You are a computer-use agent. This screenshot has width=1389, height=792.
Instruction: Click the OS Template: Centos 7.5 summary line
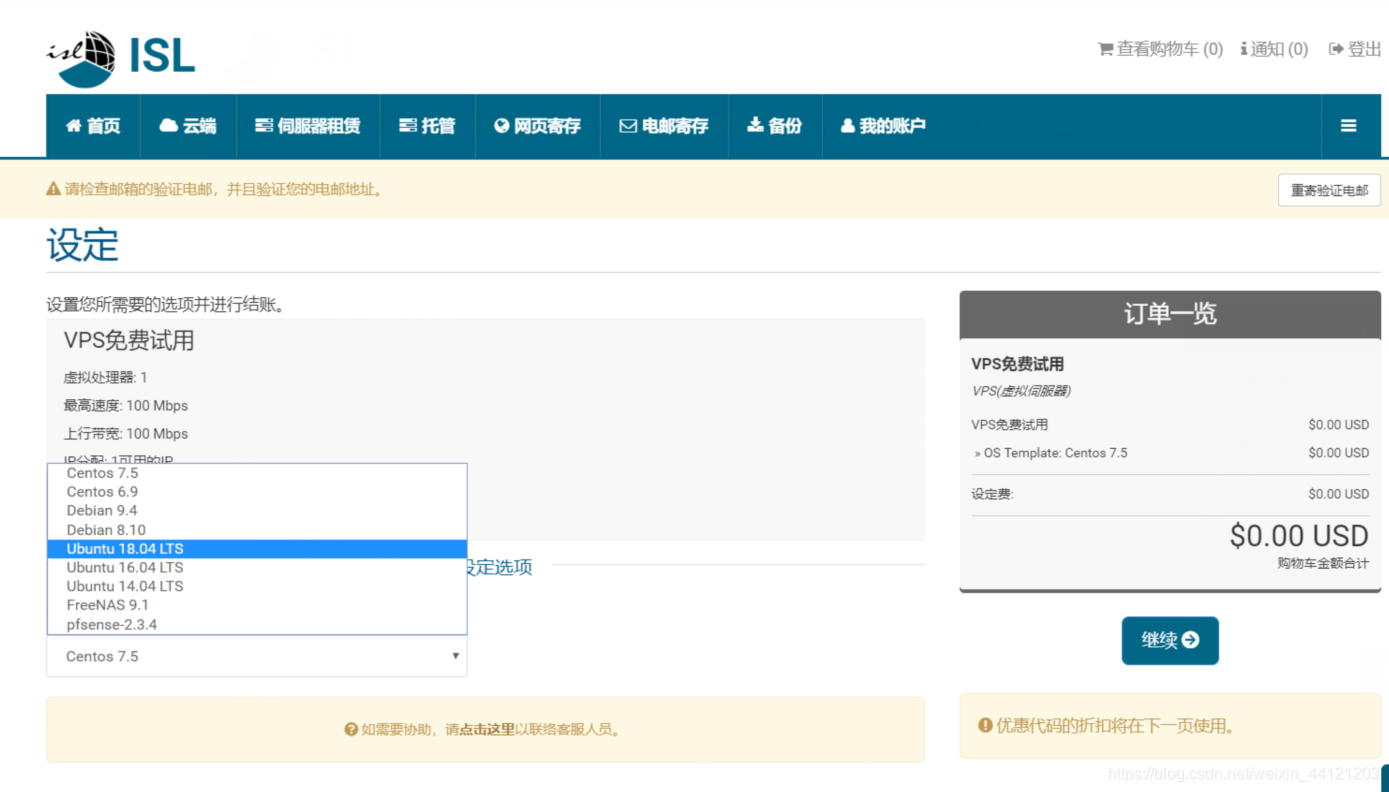pos(1170,453)
